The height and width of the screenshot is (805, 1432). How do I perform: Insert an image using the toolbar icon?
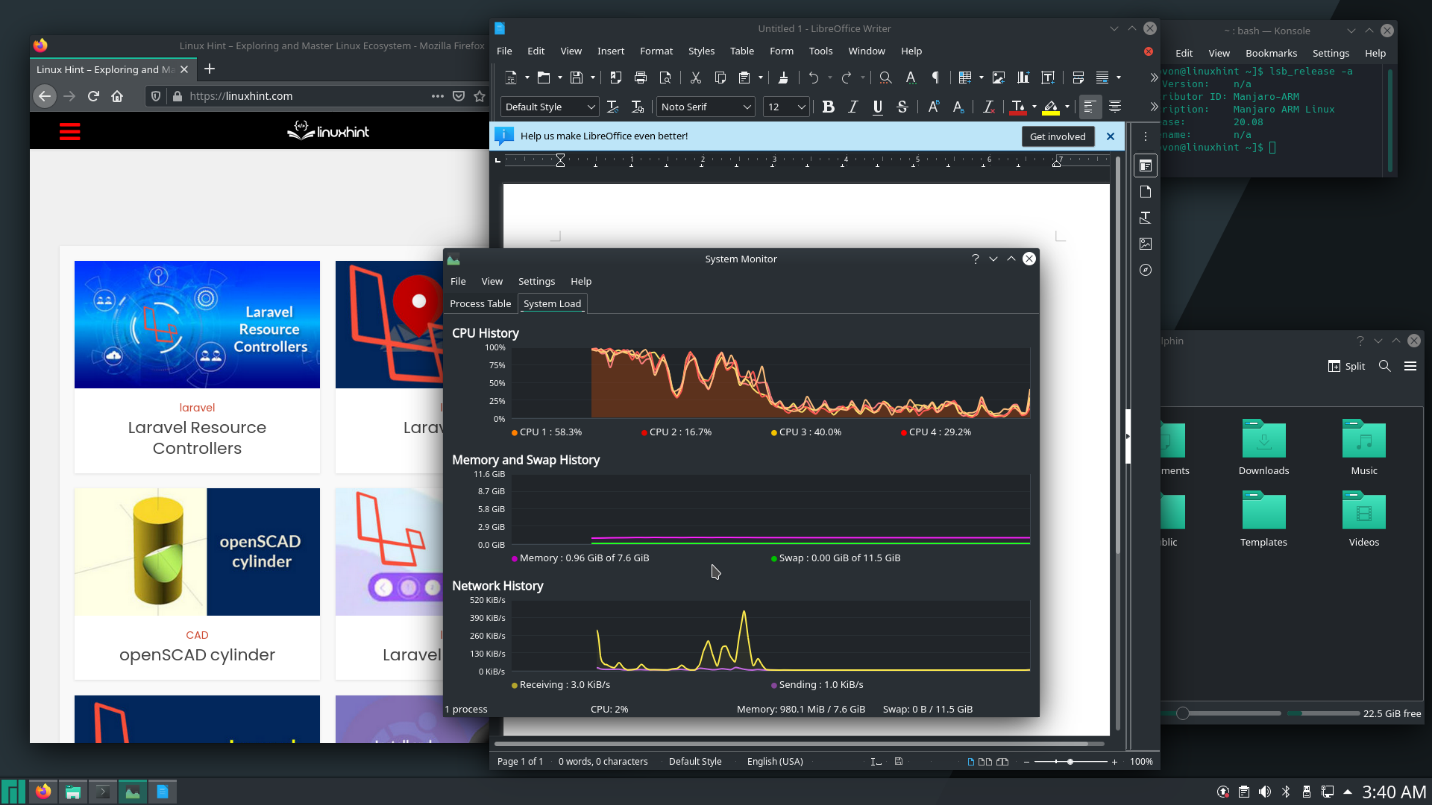(x=998, y=78)
